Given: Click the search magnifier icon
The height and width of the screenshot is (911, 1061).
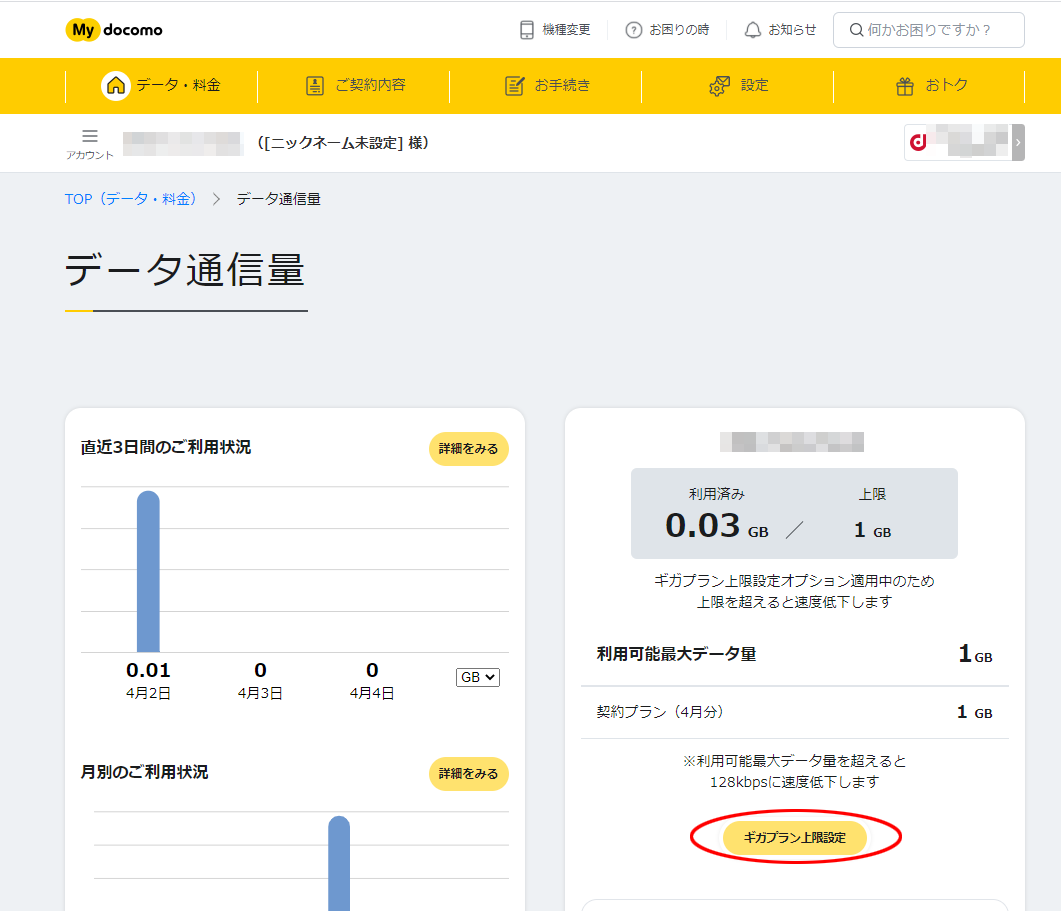Looking at the screenshot, I should [856, 30].
